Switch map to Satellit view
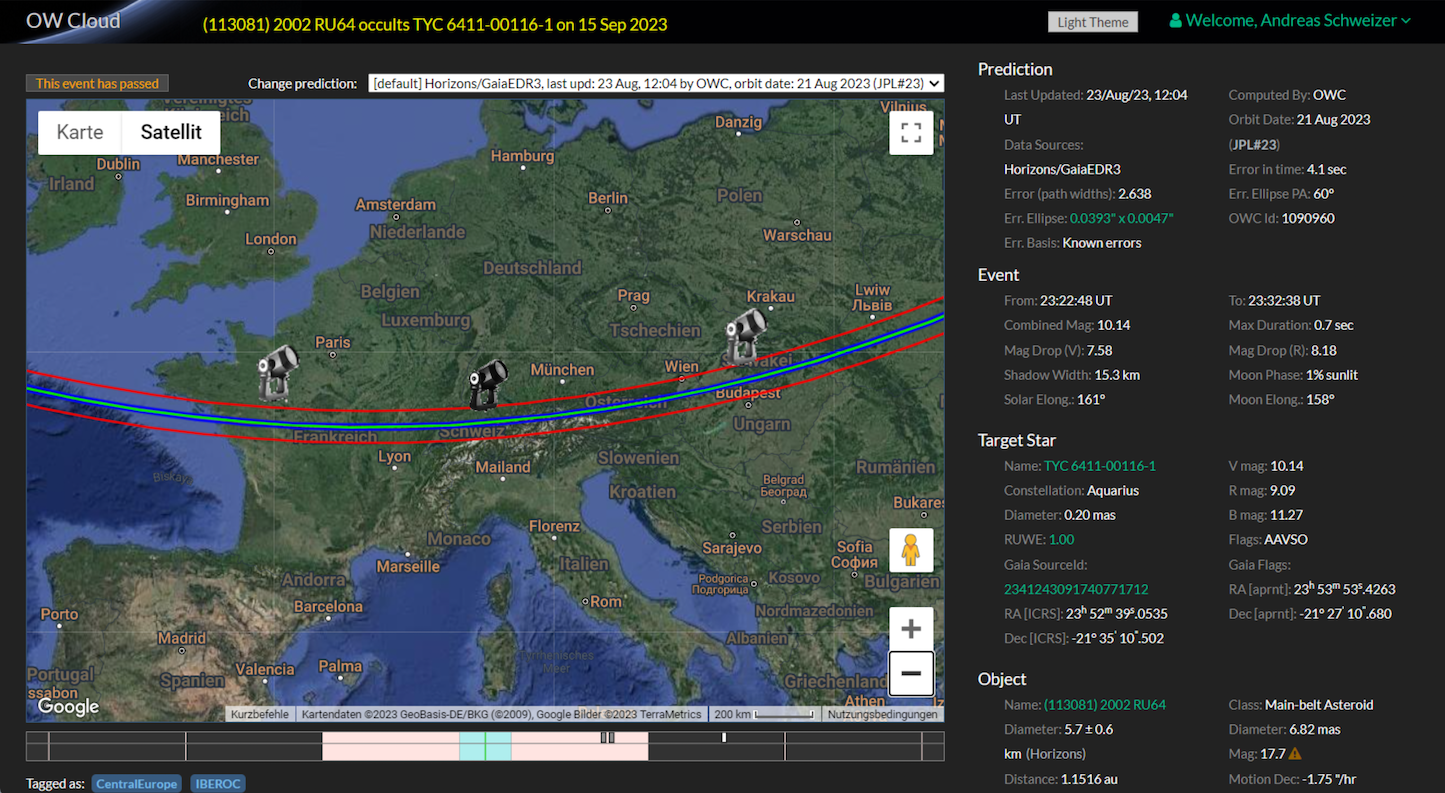Screen dimensions: 1445x793 171,132
